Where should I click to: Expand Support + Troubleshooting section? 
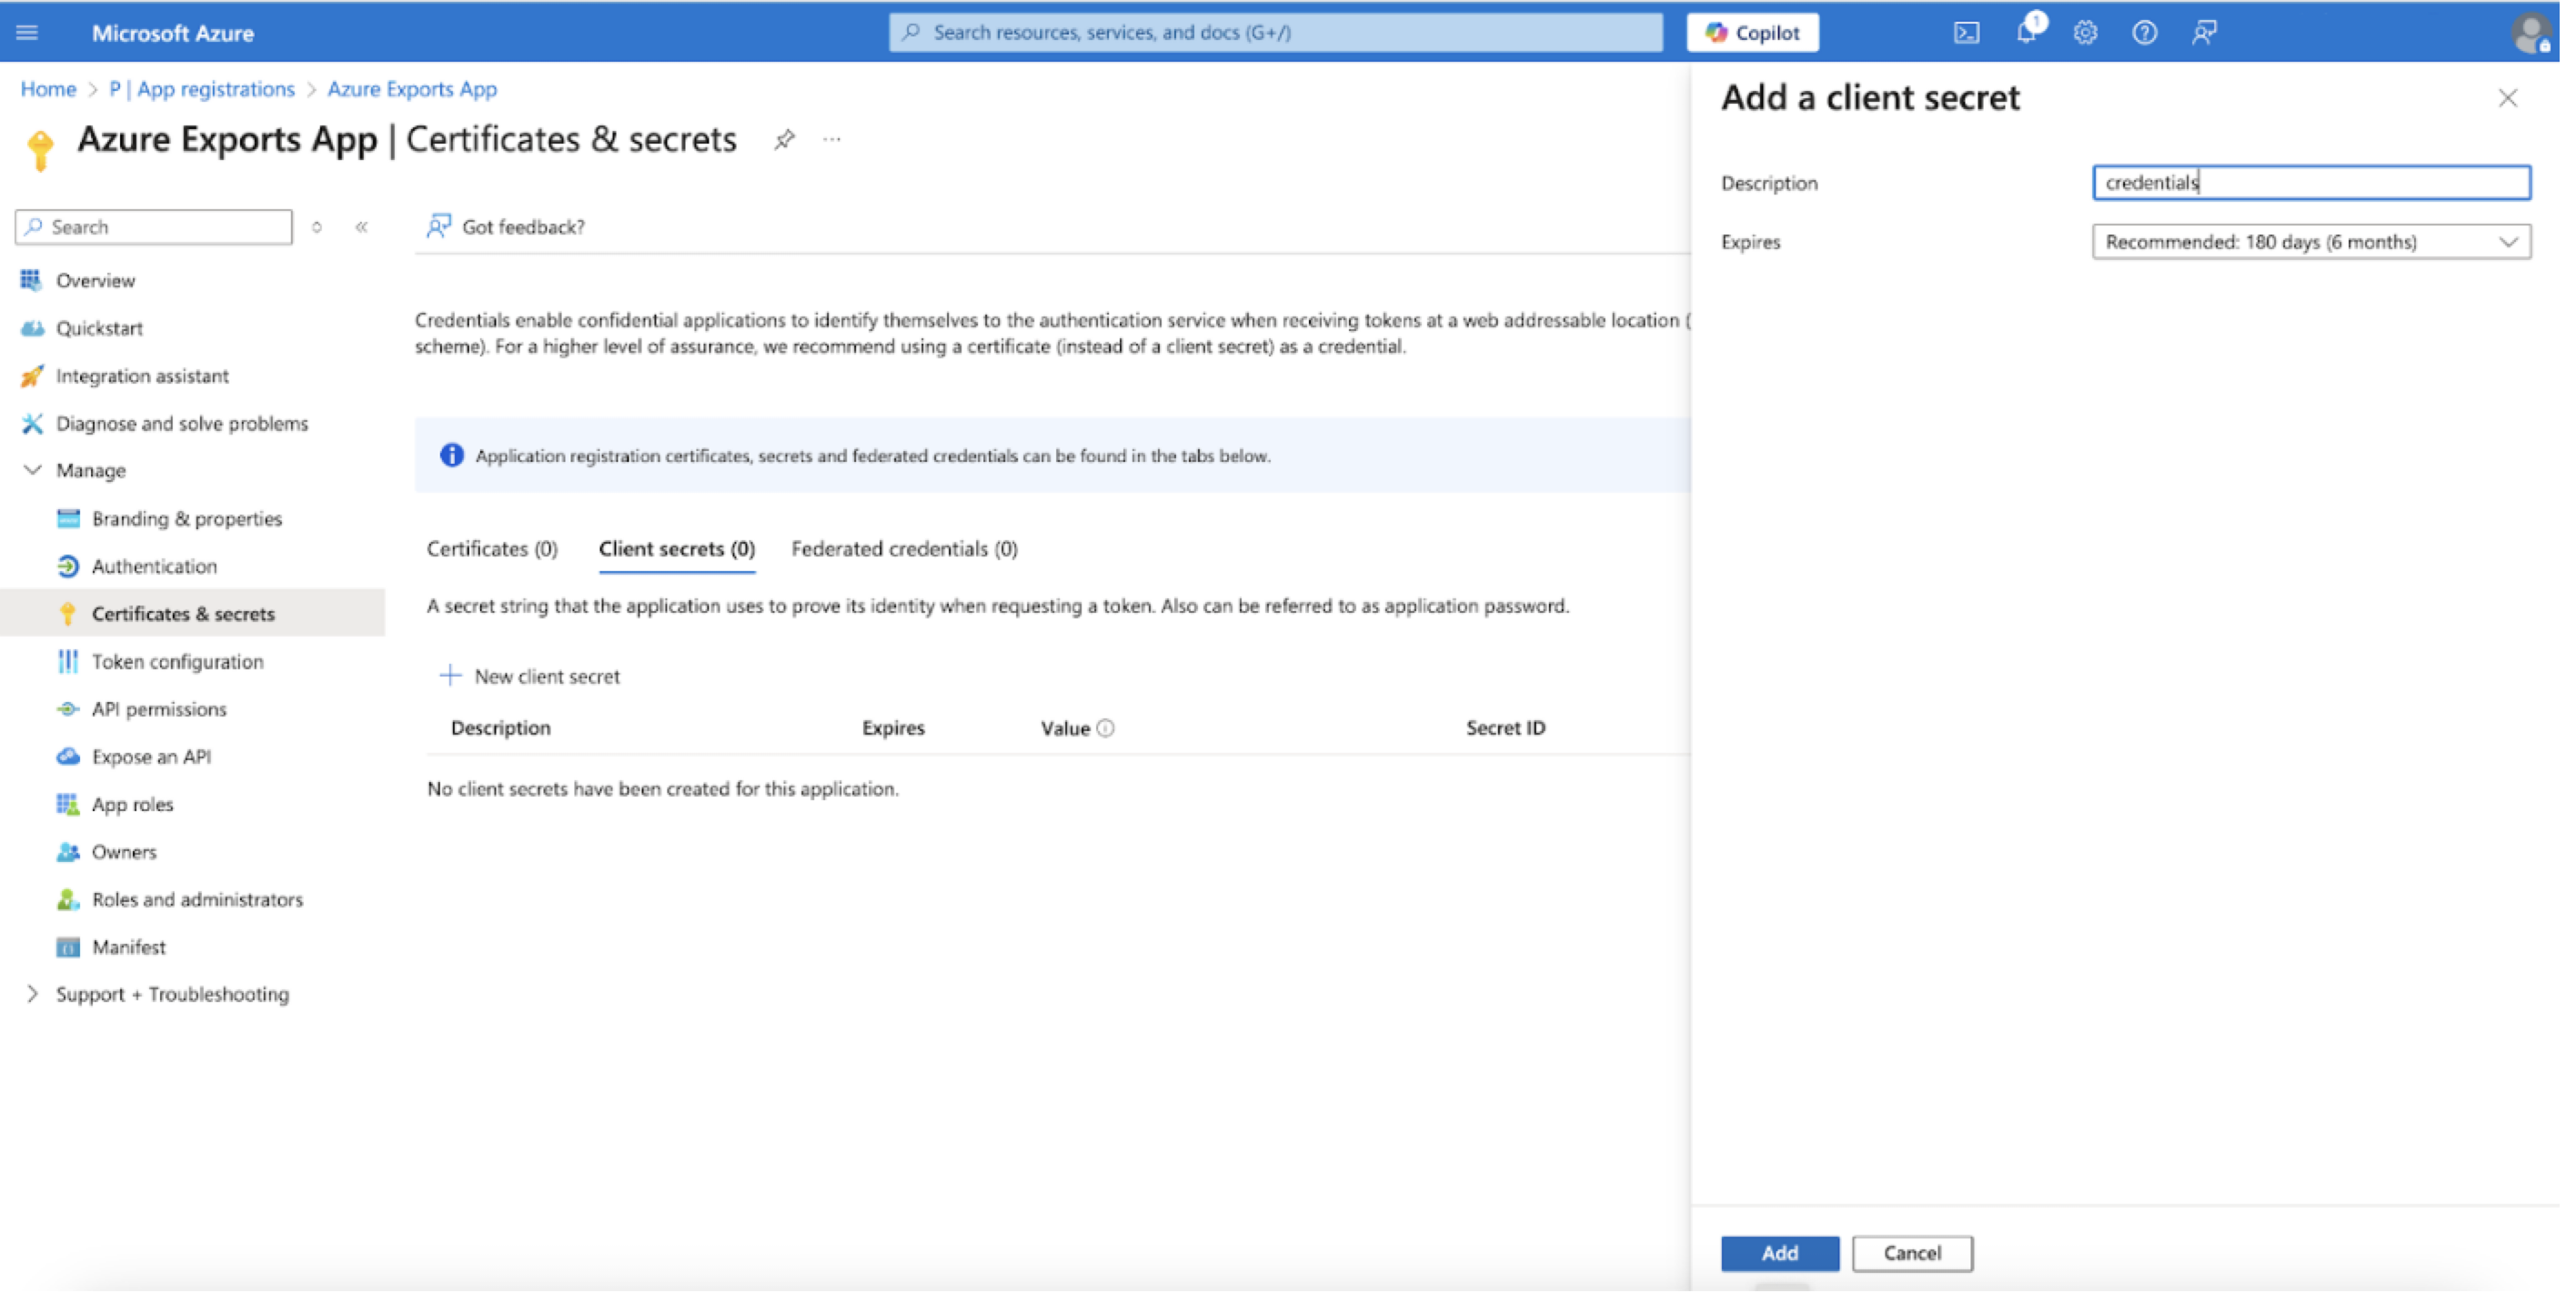click(33, 994)
